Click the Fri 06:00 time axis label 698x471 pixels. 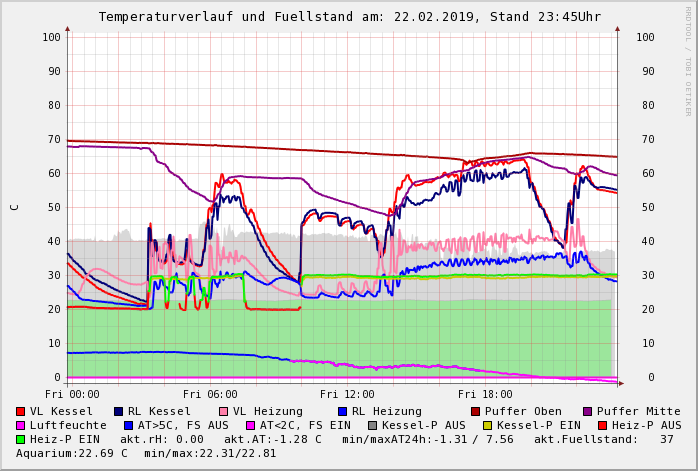[x=210, y=394]
